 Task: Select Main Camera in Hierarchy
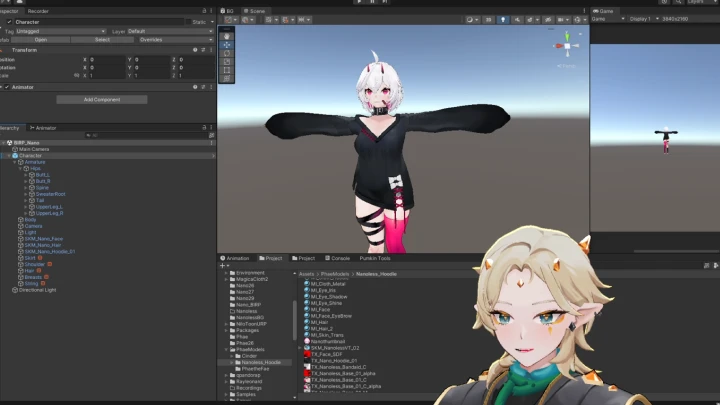tap(34, 149)
